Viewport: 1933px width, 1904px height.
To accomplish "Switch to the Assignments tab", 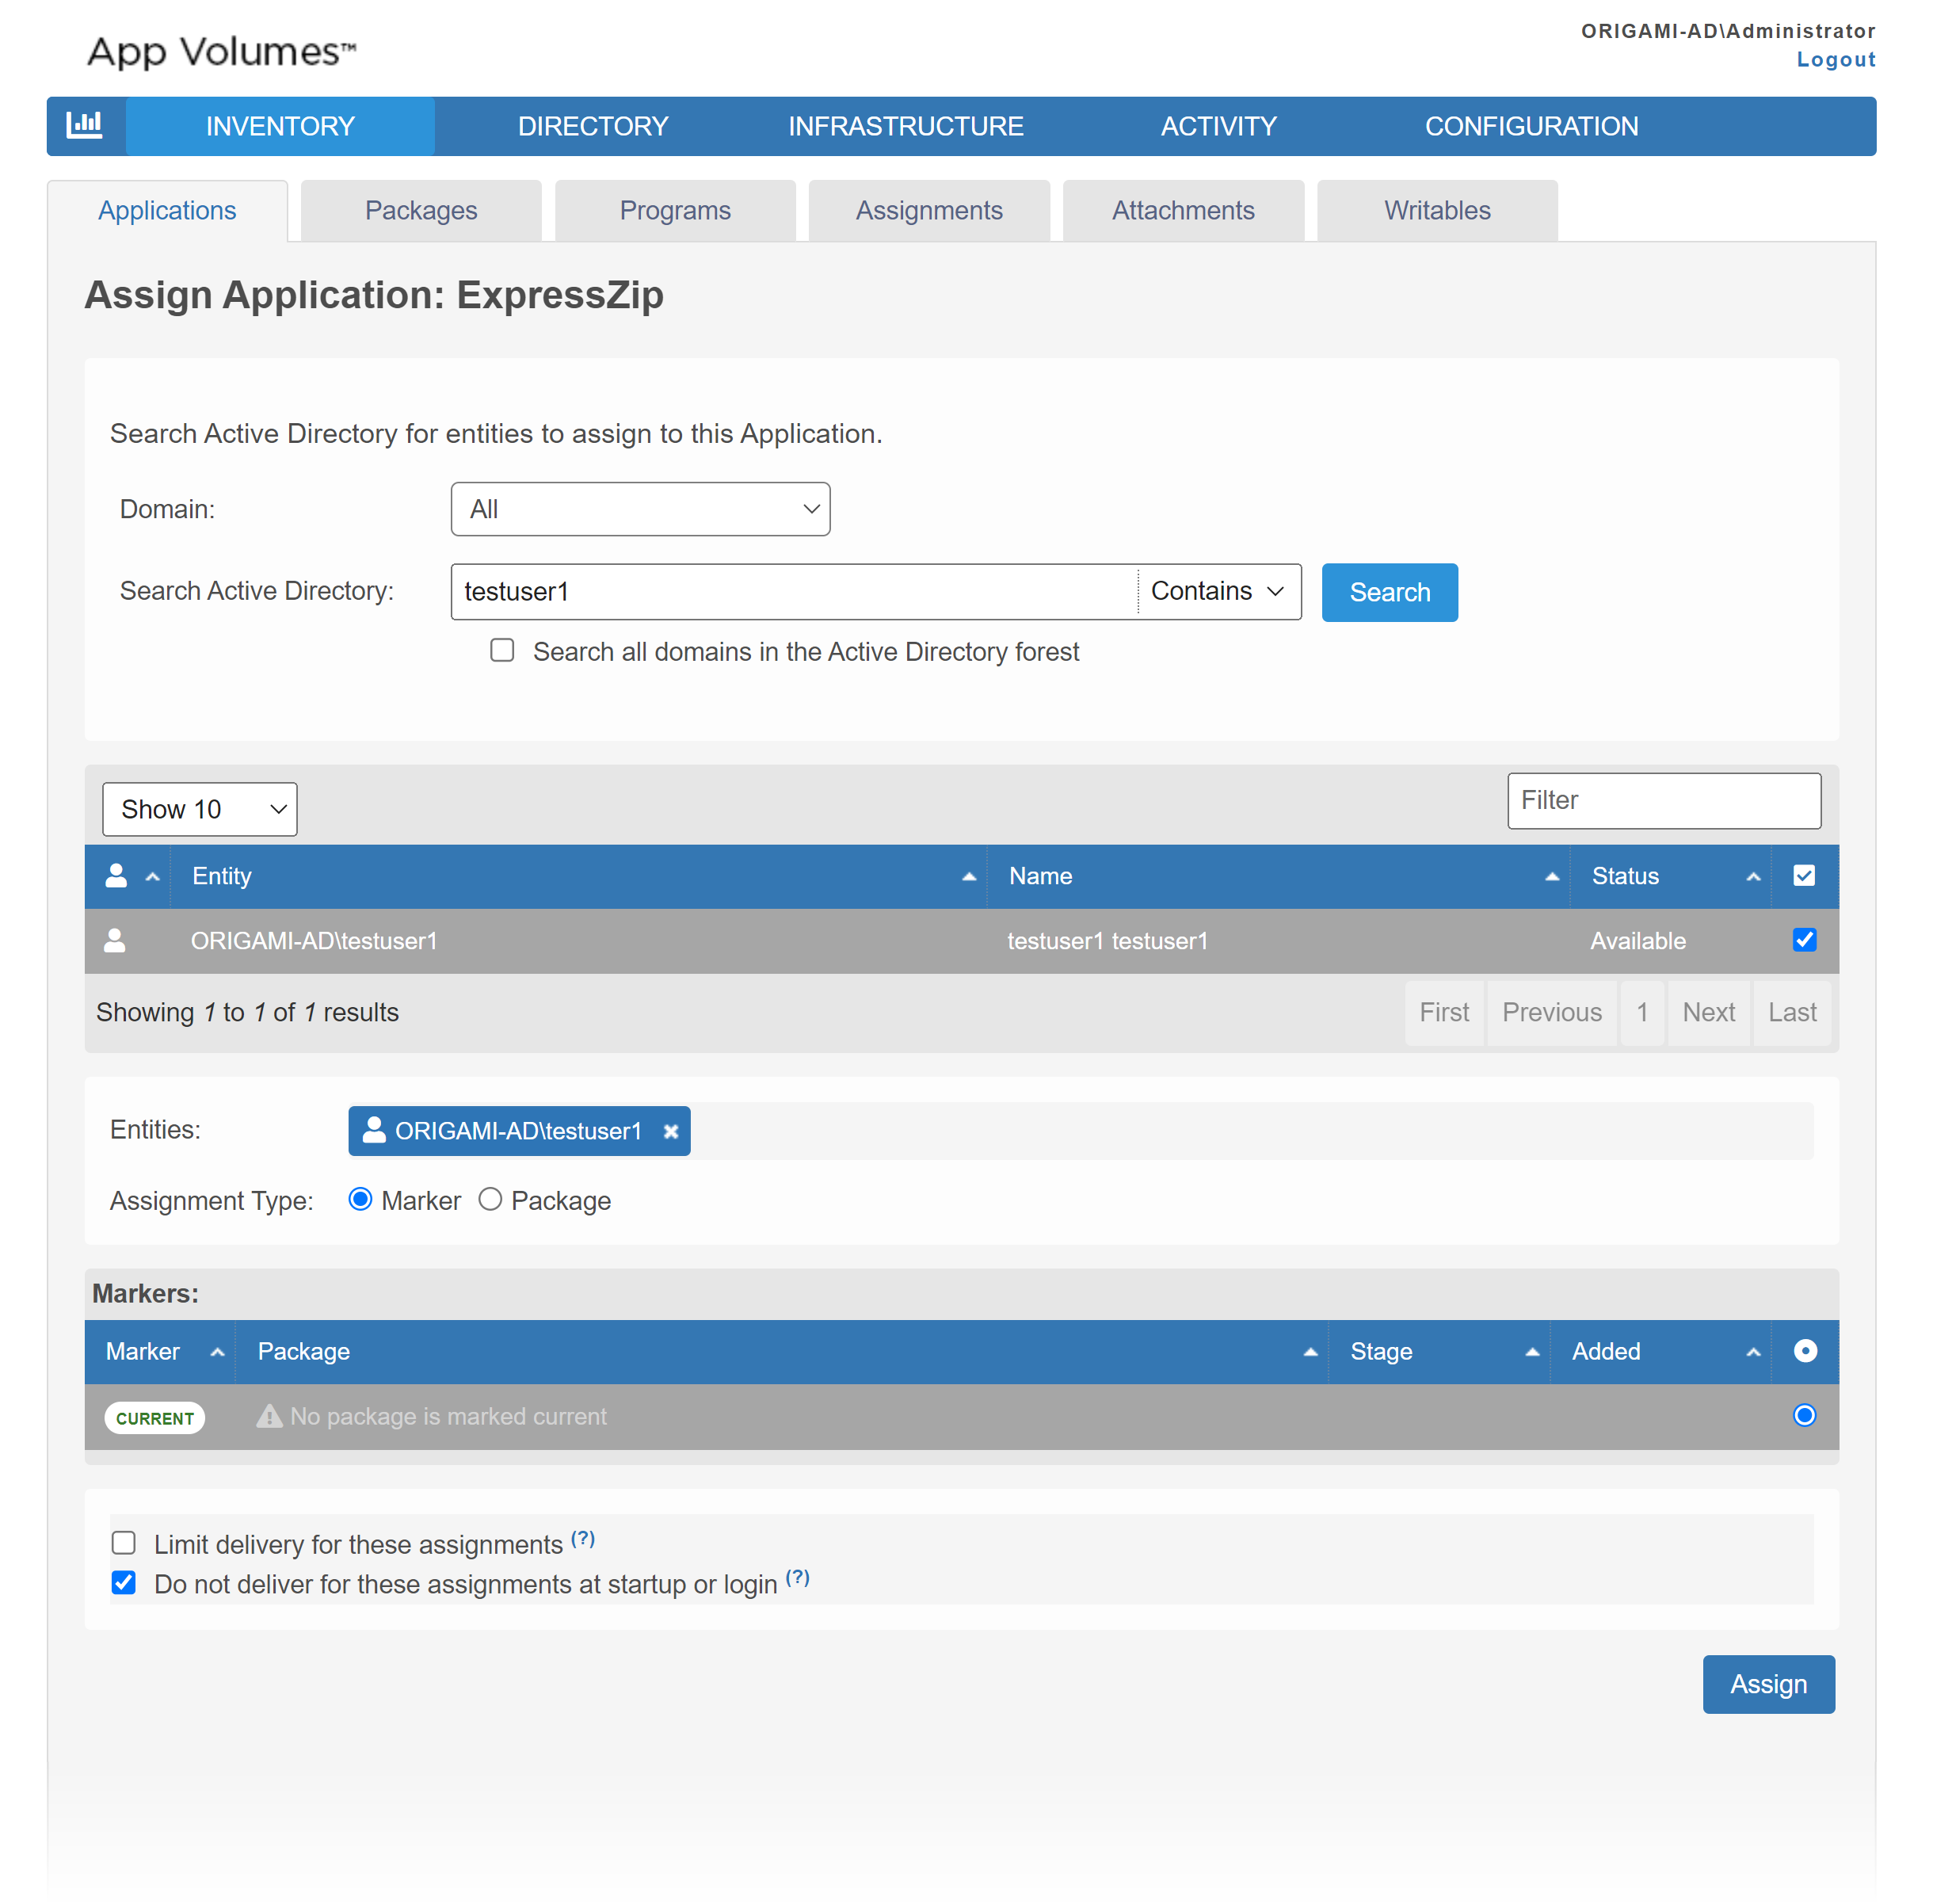I will pos(929,210).
